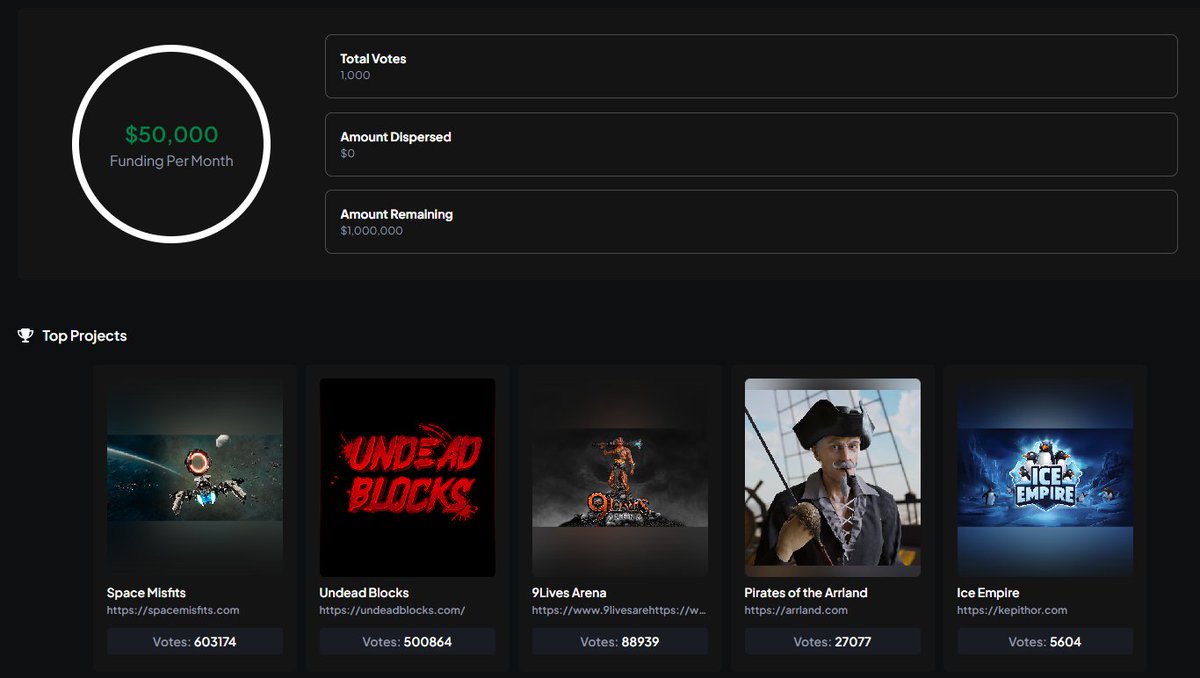Select the Space Misfits title
1200x678 pixels.
[x=146, y=593]
